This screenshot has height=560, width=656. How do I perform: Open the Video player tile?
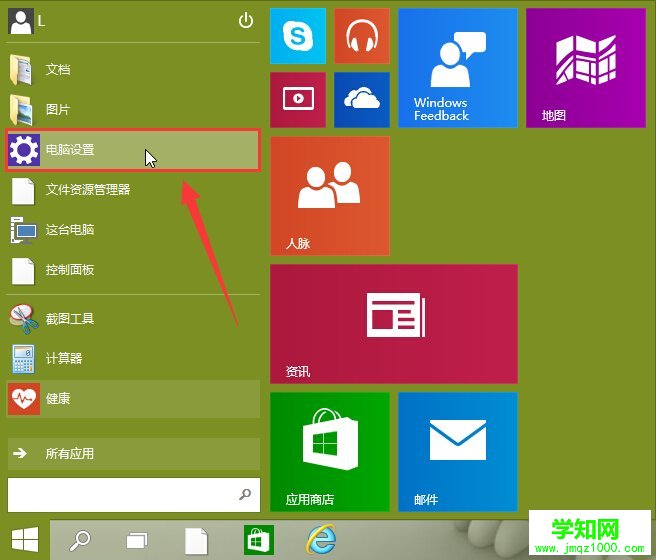298,100
